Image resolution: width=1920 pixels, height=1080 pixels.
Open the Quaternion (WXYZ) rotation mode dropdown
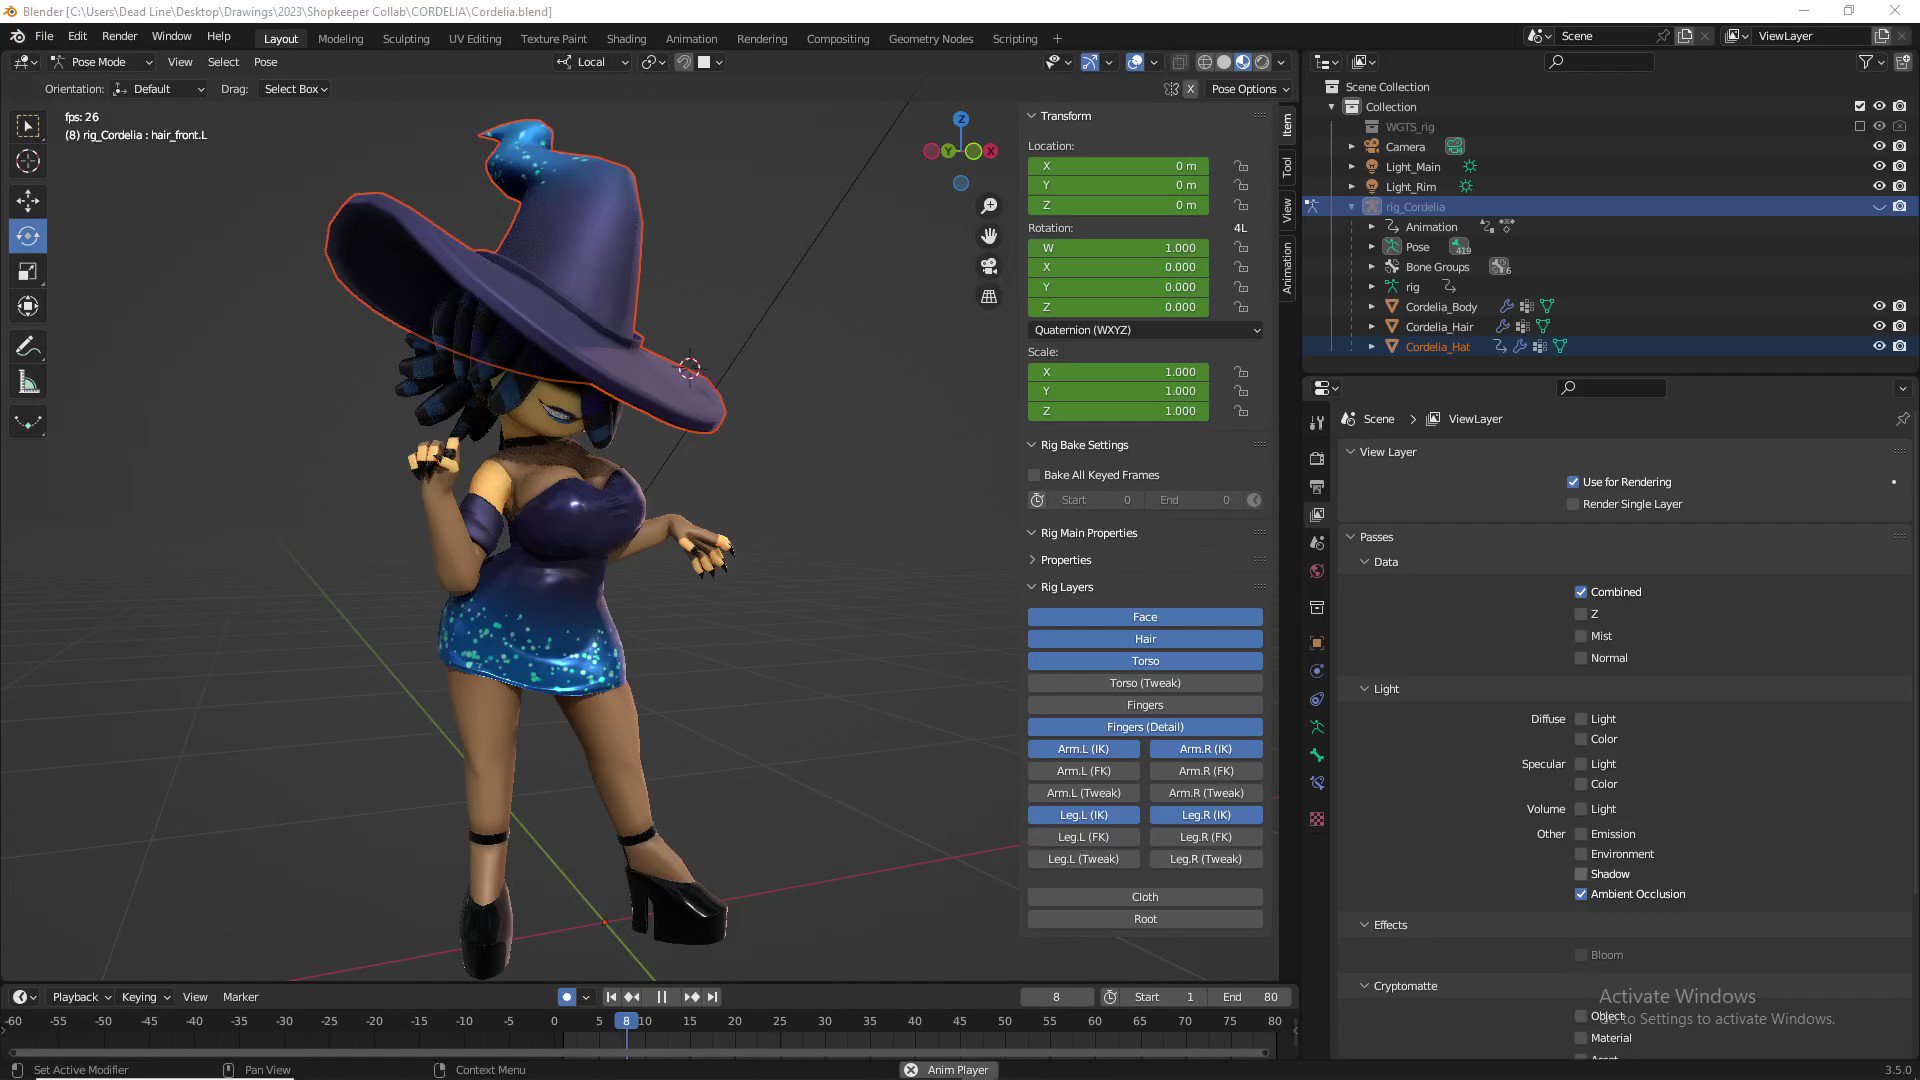[1145, 330]
